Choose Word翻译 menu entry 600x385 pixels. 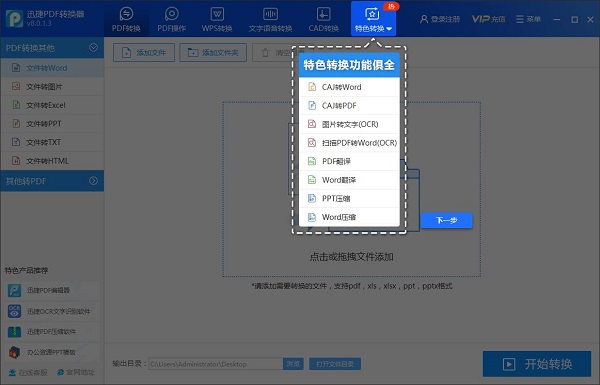pos(349,180)
